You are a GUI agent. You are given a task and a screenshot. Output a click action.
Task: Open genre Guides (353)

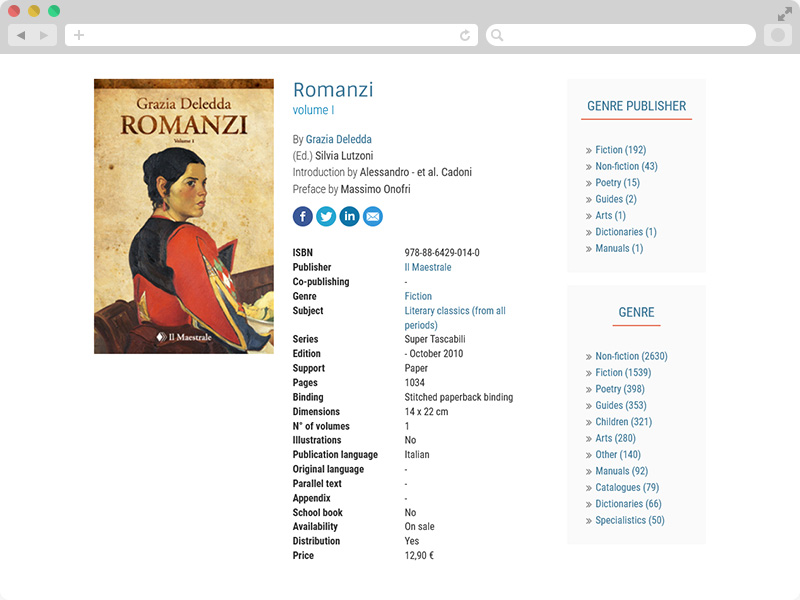click(x=620, y=405)
